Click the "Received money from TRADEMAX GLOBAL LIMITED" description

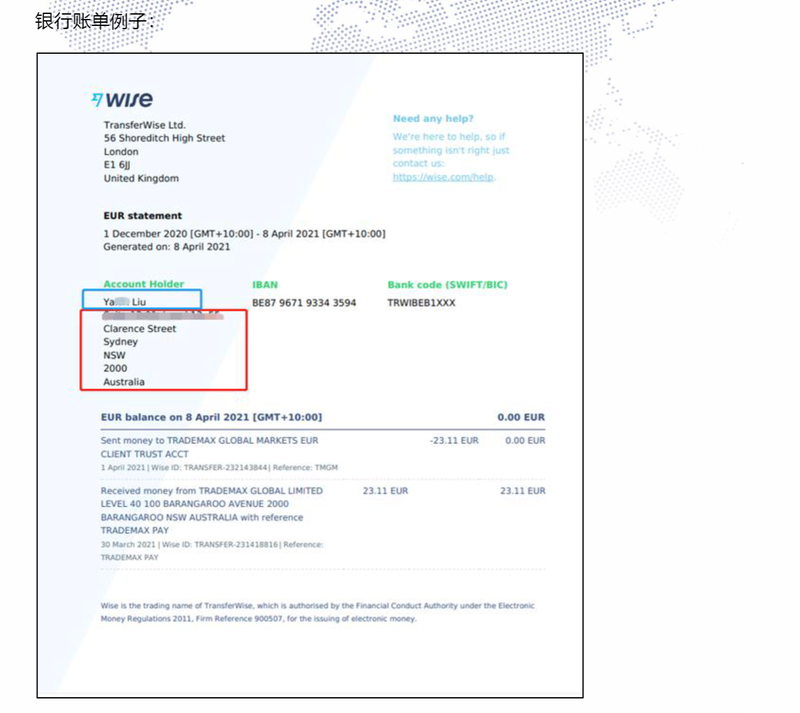click(x=212, y=510)
